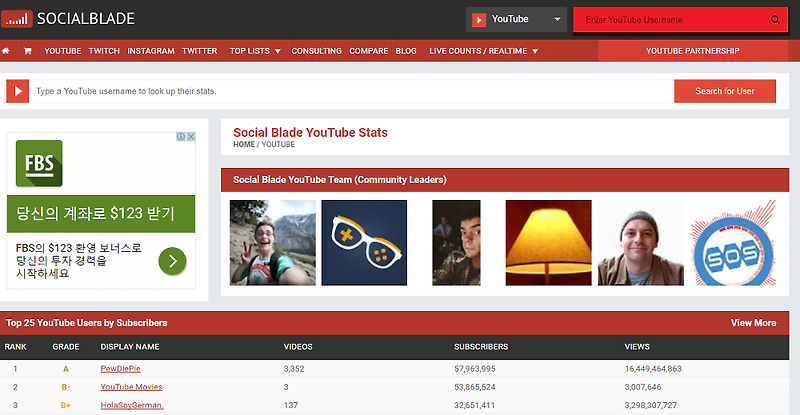Open the SOS logo team thumbnail

[x=733, y=243]
